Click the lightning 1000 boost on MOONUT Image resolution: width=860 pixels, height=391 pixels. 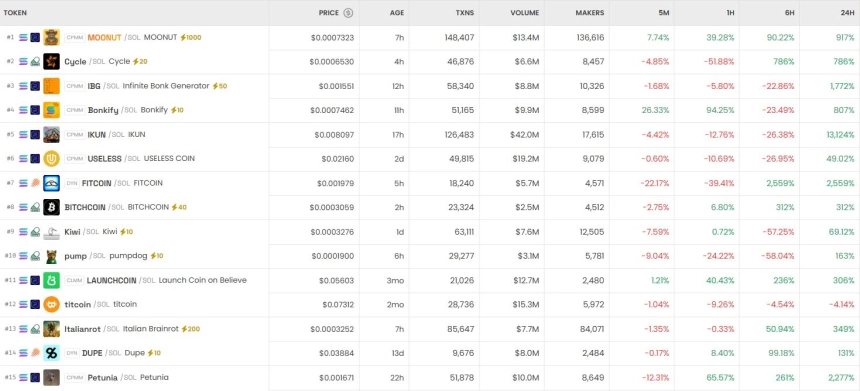pos(191,37)
